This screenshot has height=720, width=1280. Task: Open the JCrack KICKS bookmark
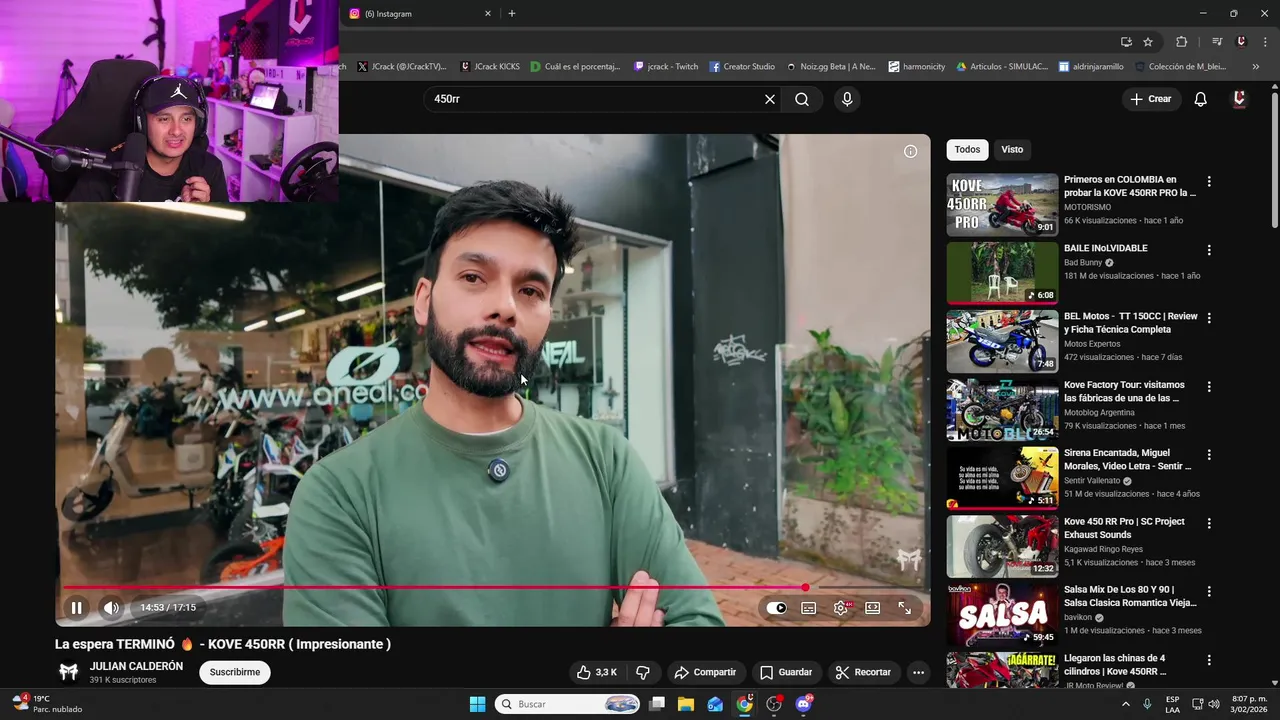[490, 67]
